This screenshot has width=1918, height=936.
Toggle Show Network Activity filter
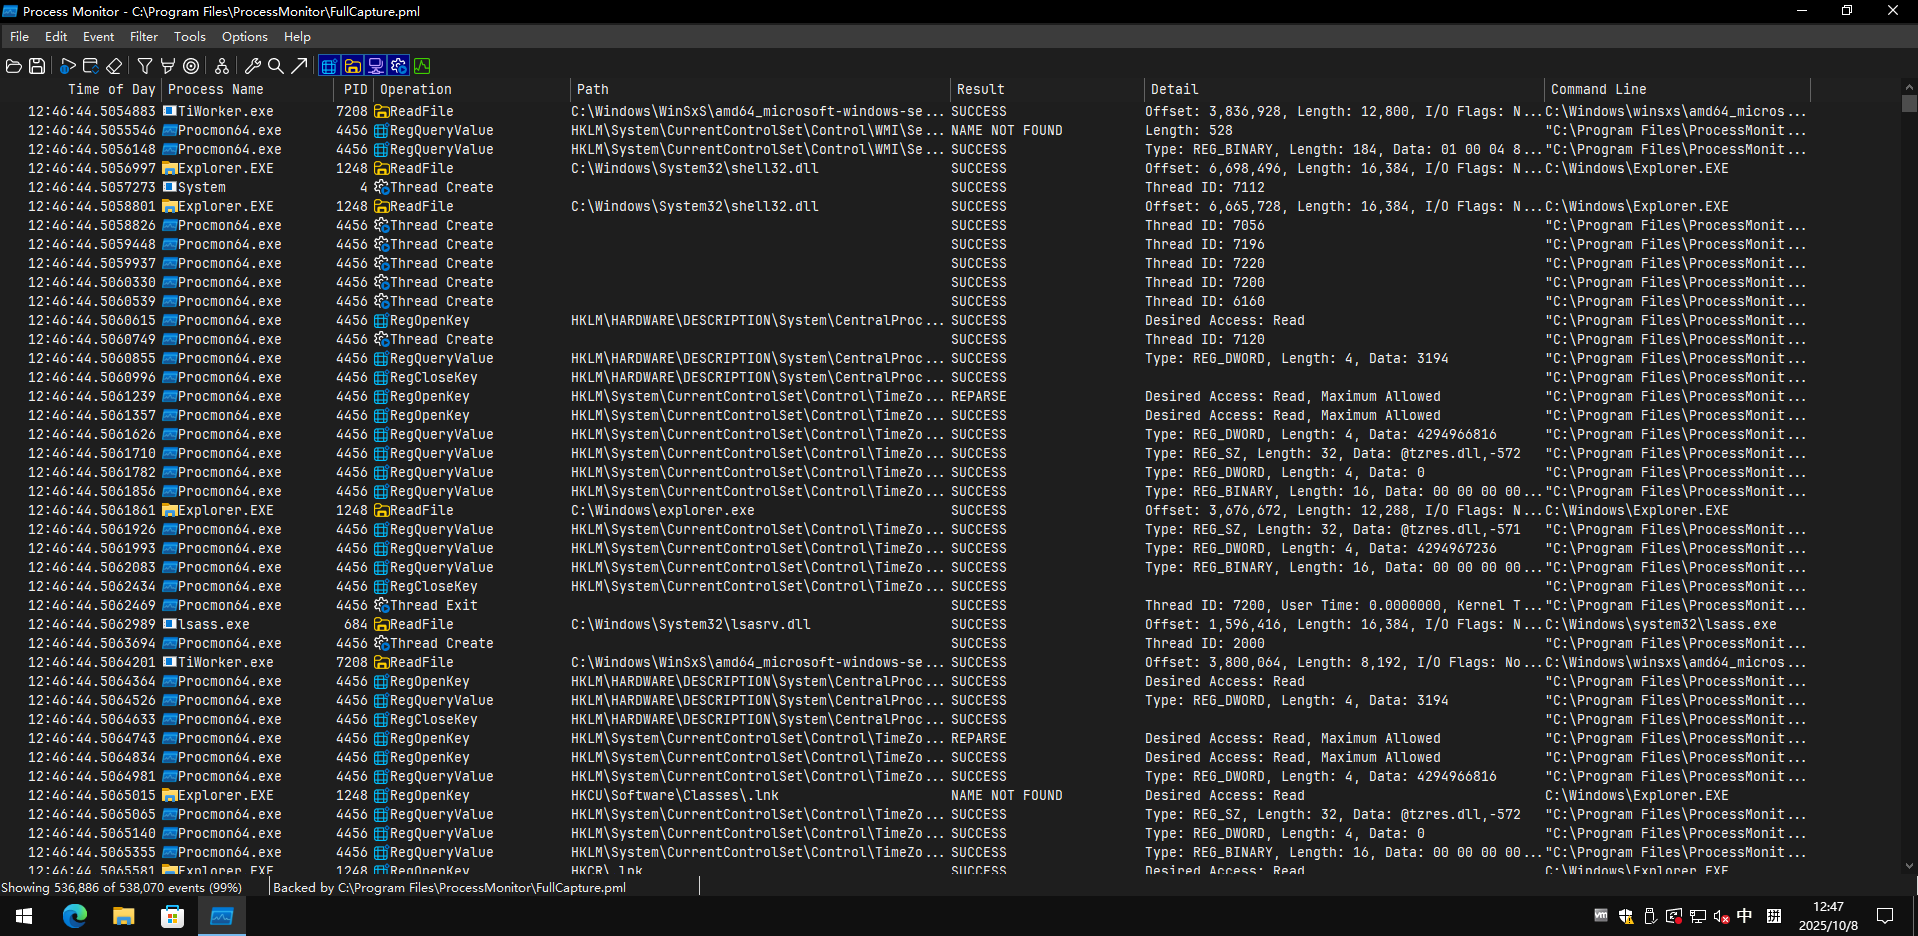376,66
